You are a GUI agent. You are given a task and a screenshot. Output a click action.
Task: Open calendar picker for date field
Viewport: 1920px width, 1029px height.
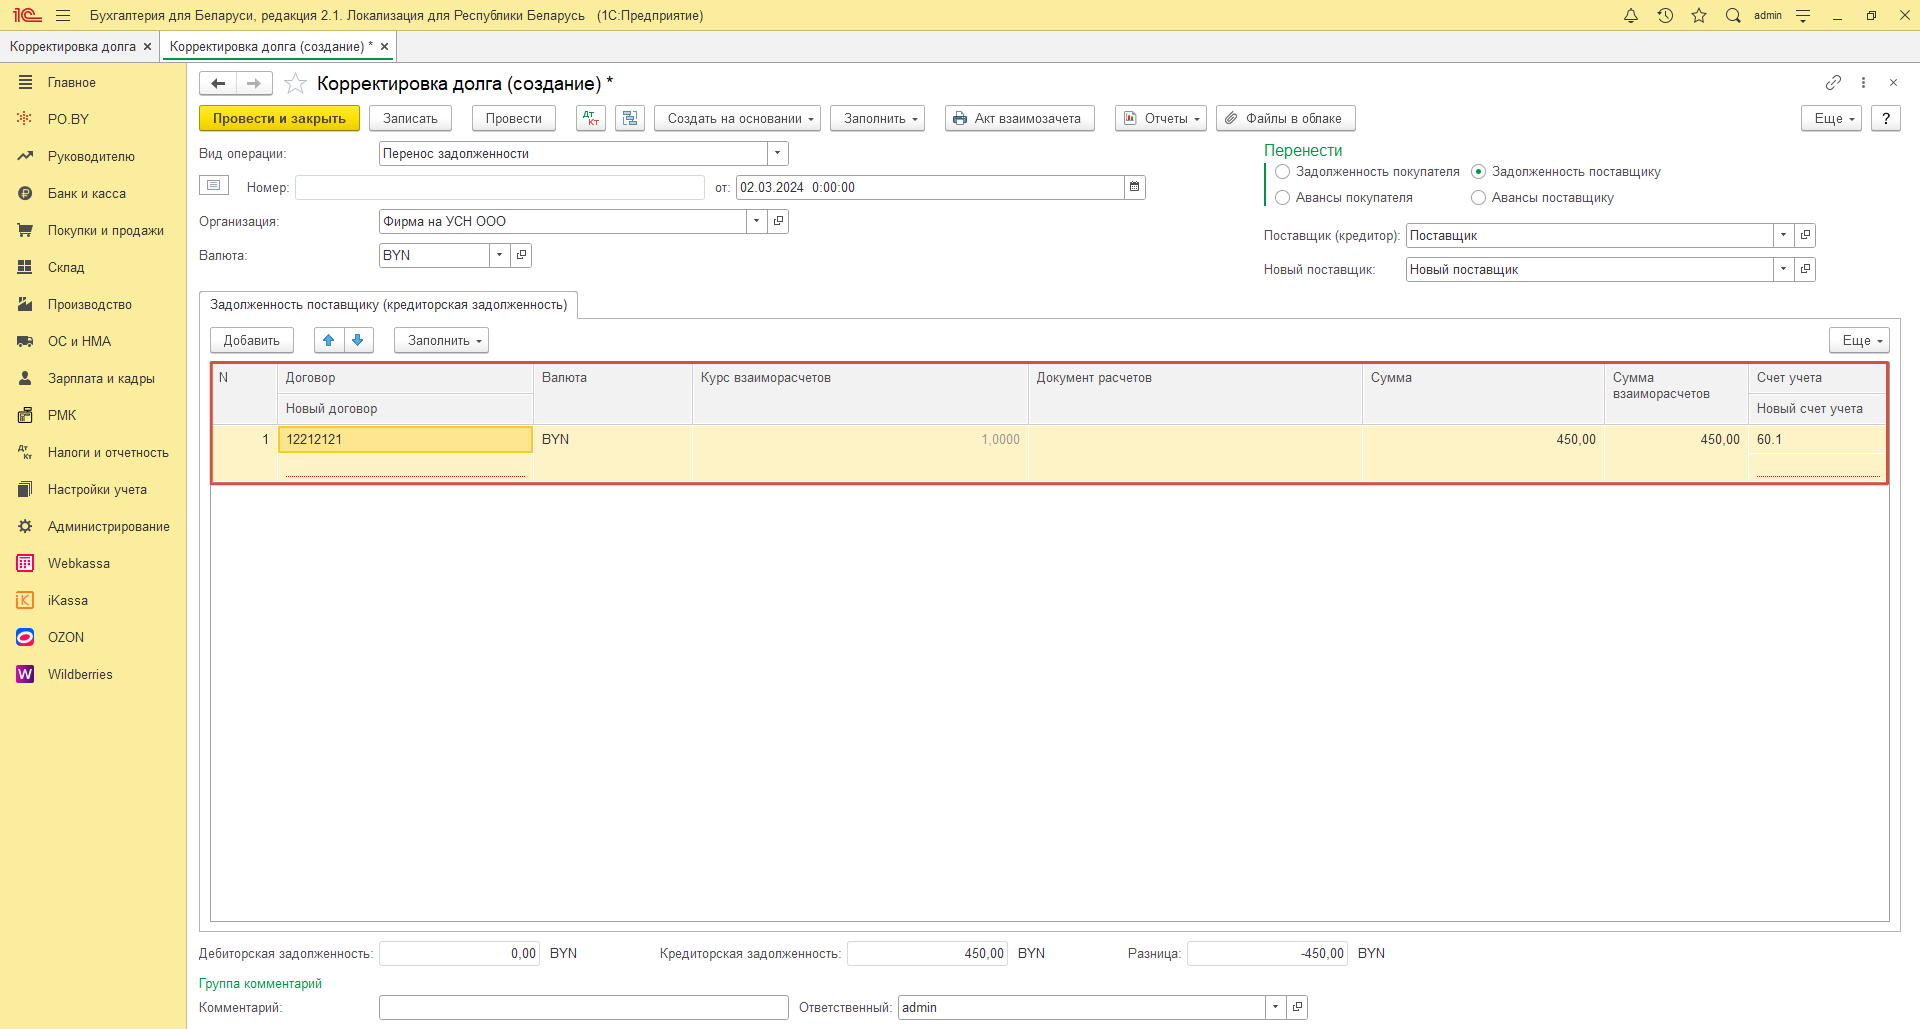[x=1134, y=187]
